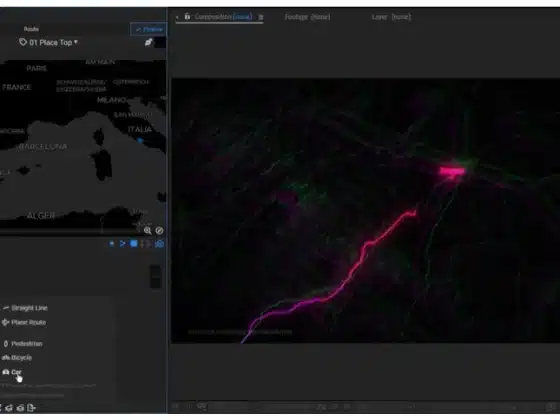
Task: Click the PARIS label on the map
Action: [36, 68]
